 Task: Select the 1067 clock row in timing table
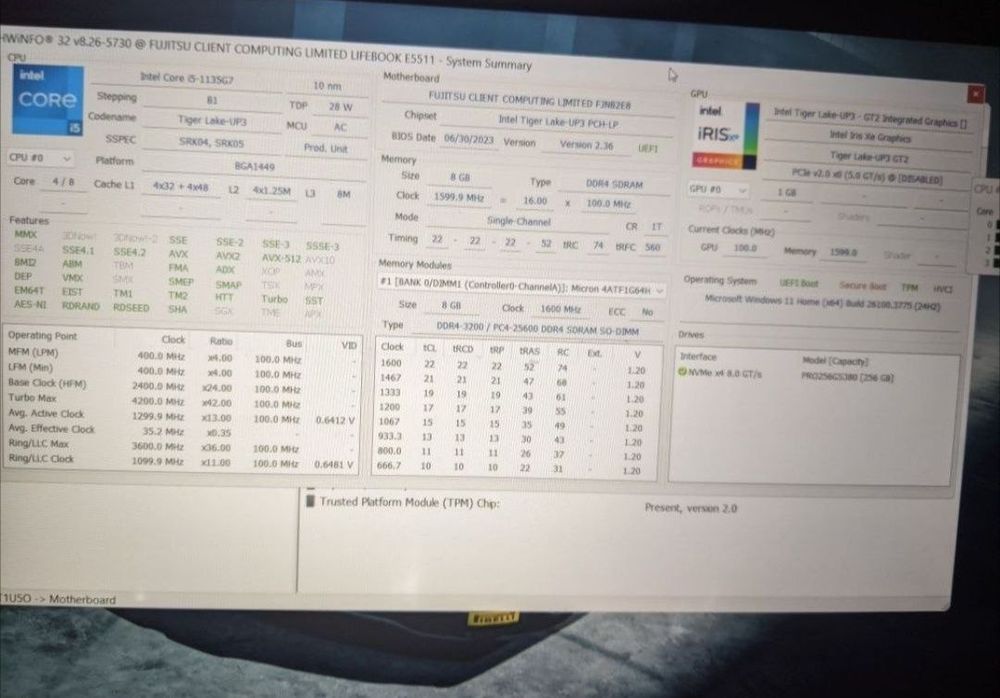(515, 424)
